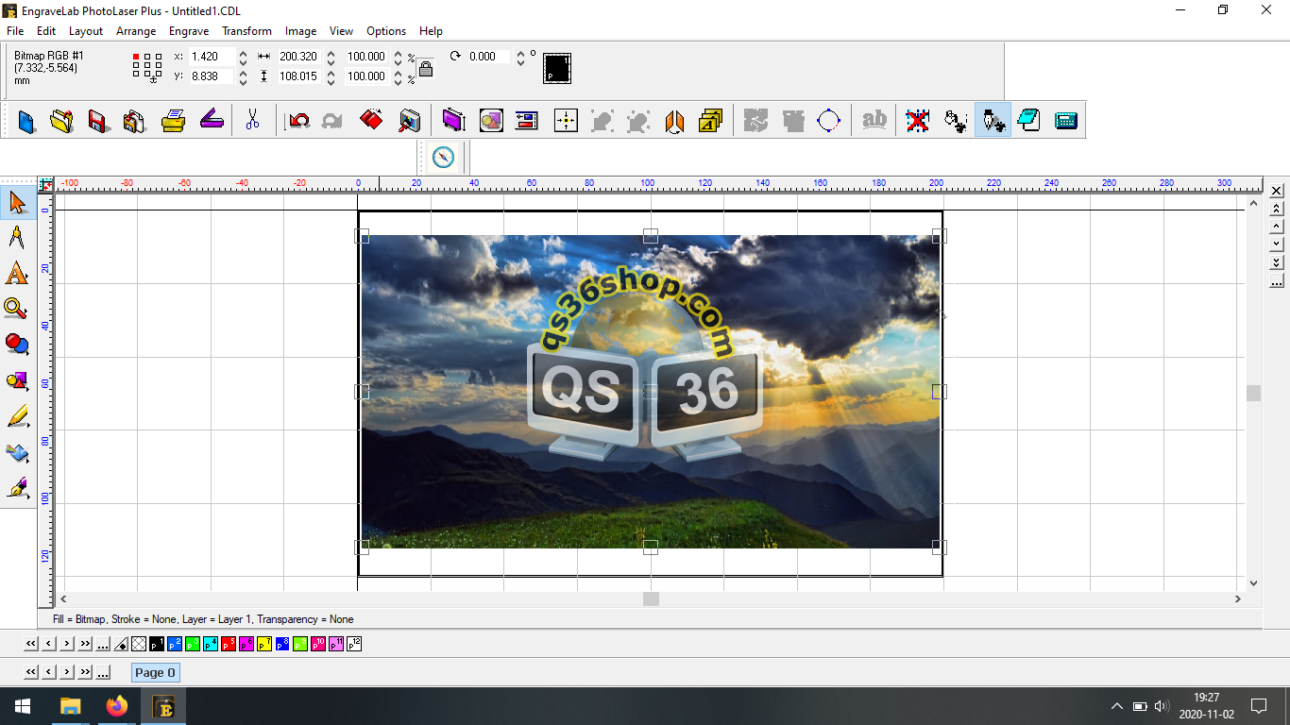This screenshot has width=1290, height=725.
Task: Click the black layer preview box
Action: 557,68
